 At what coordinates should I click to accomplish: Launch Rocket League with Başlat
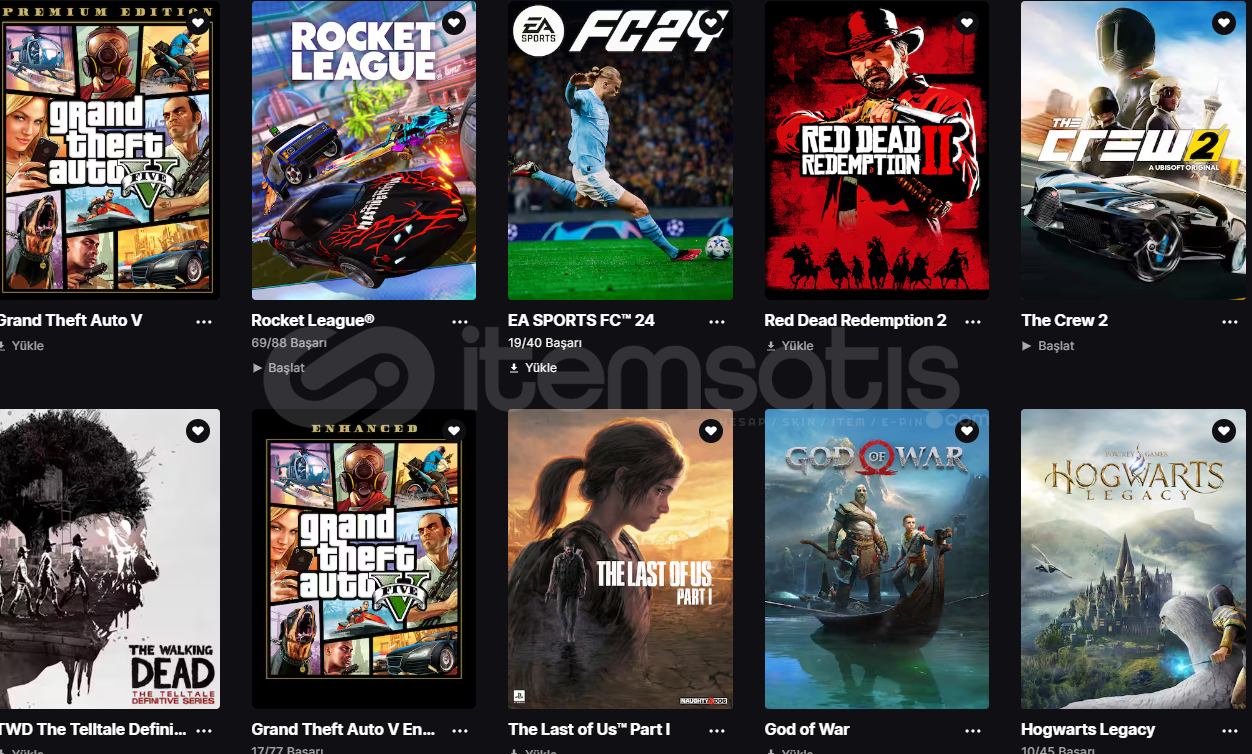279,368
